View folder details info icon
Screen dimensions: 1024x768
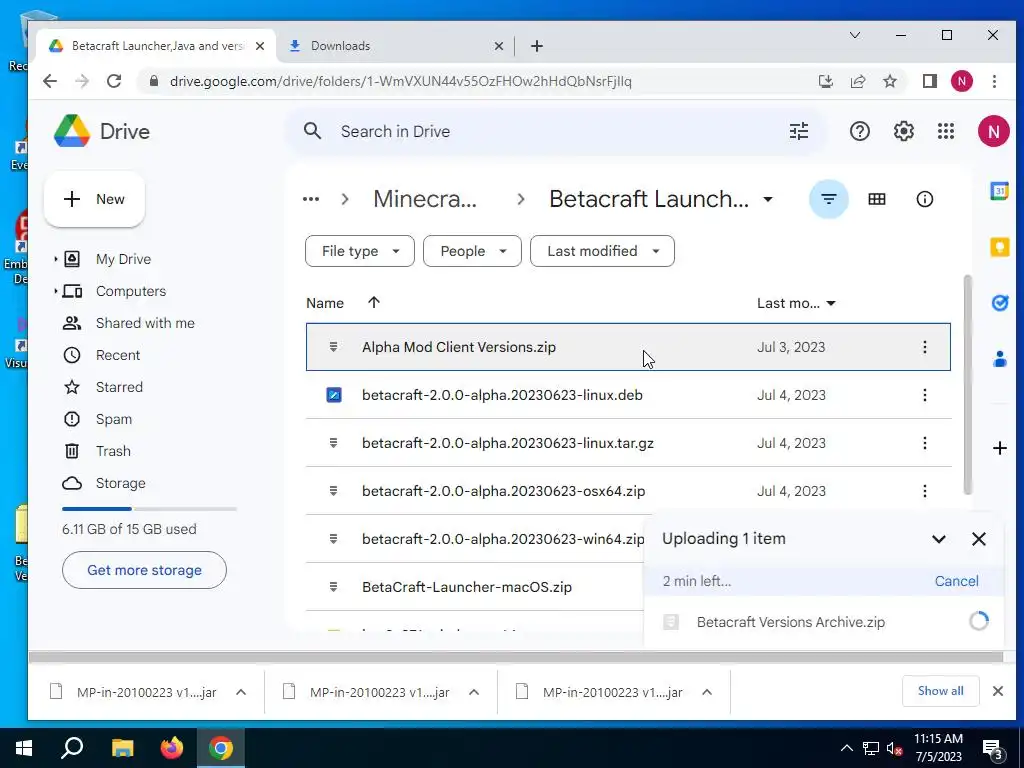(x=924, y=199)
